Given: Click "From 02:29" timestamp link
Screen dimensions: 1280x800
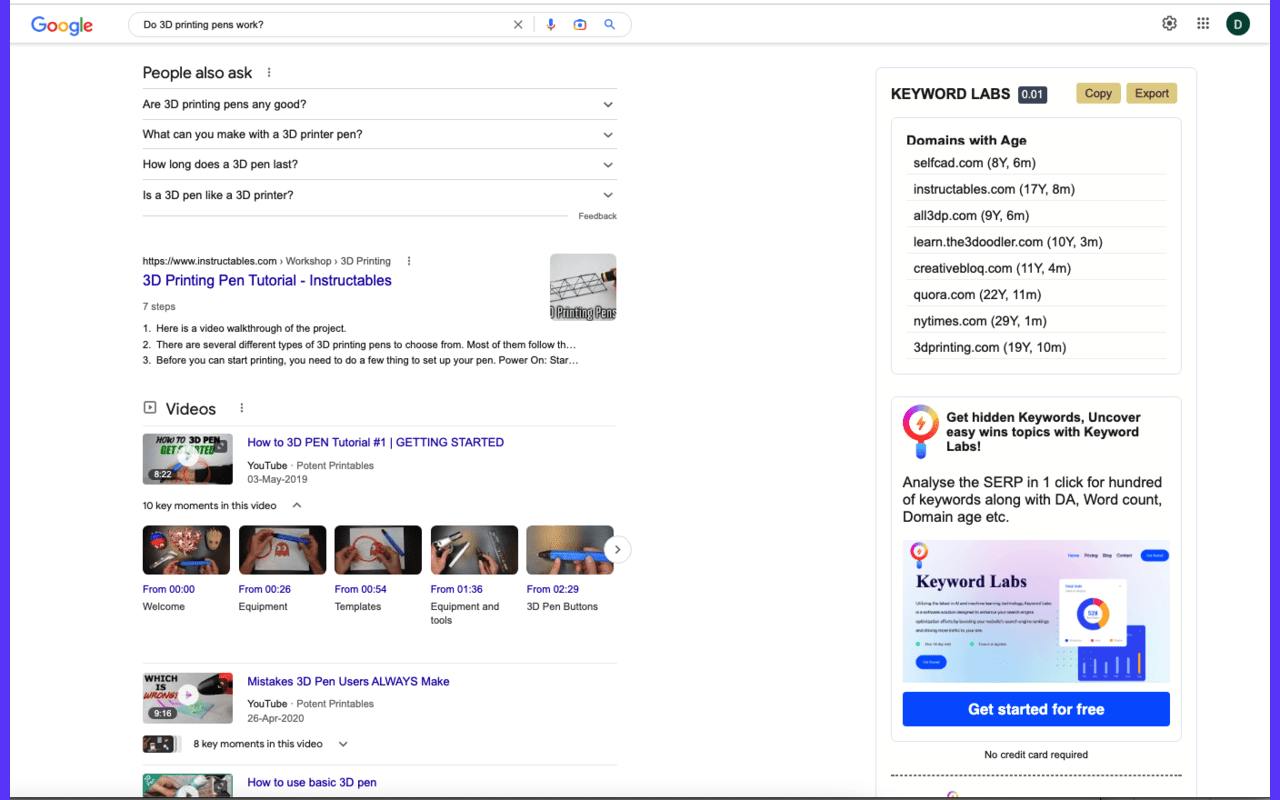Looking at the screenshot, I should point(553,589).
